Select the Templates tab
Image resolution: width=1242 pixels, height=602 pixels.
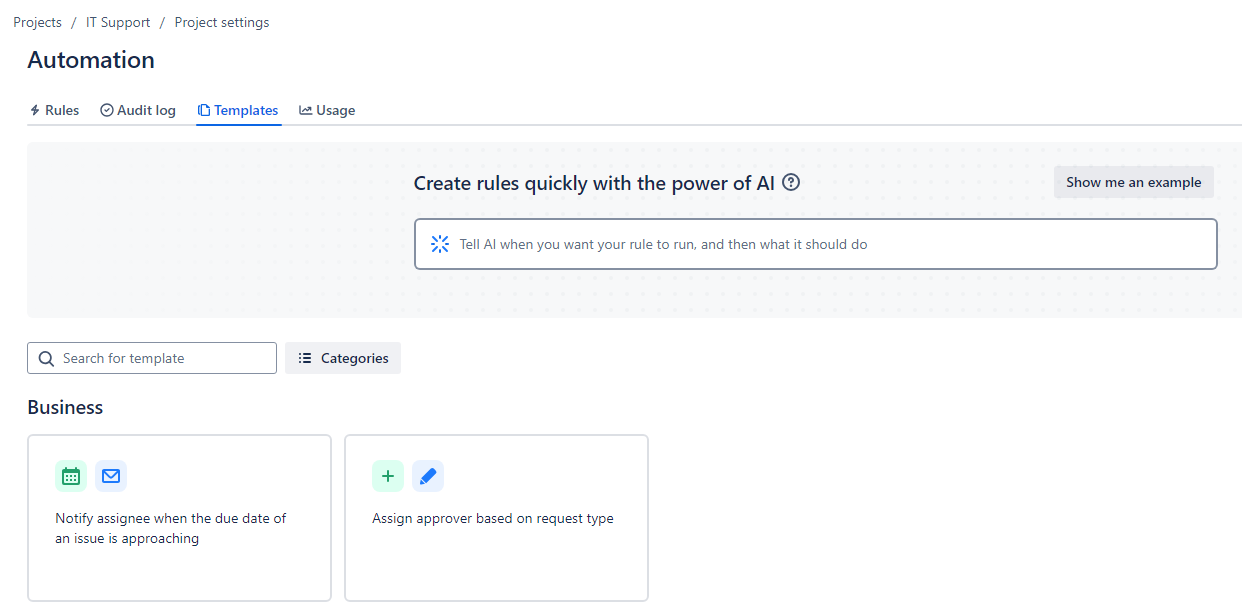(238, 110)
